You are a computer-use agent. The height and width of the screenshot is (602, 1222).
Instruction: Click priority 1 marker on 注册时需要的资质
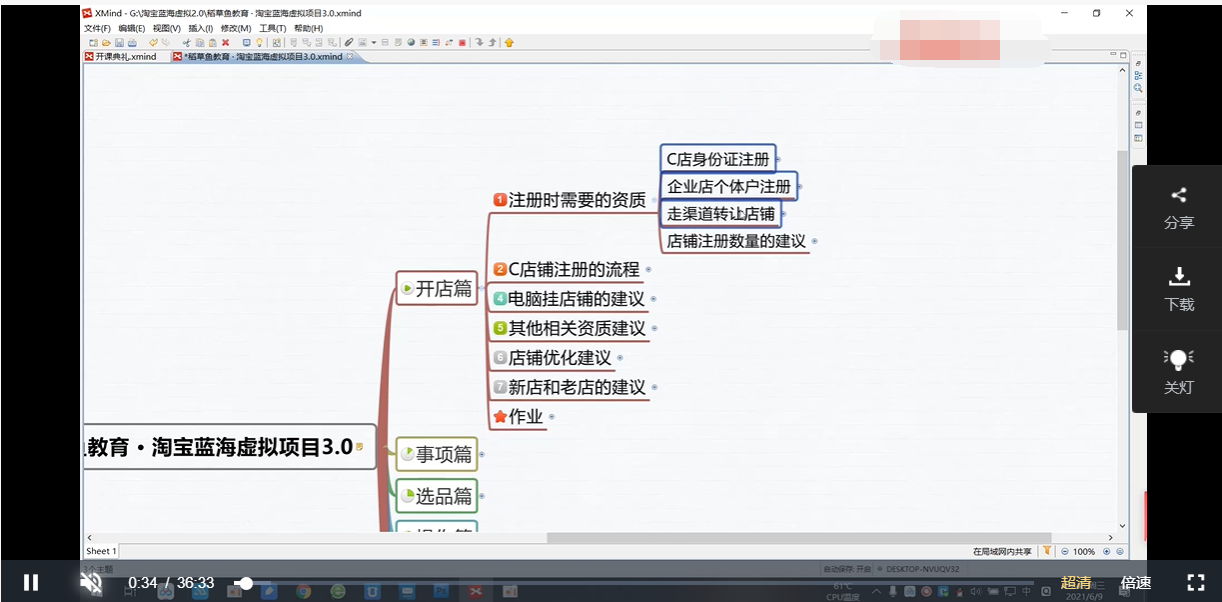pyautogui.click(x=500, y=200)
